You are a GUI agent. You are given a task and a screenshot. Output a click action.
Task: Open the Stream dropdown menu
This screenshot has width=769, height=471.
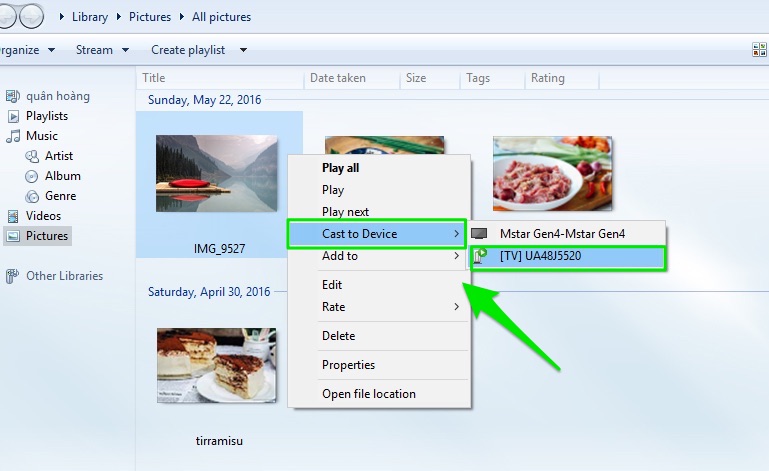pos(103,50)
